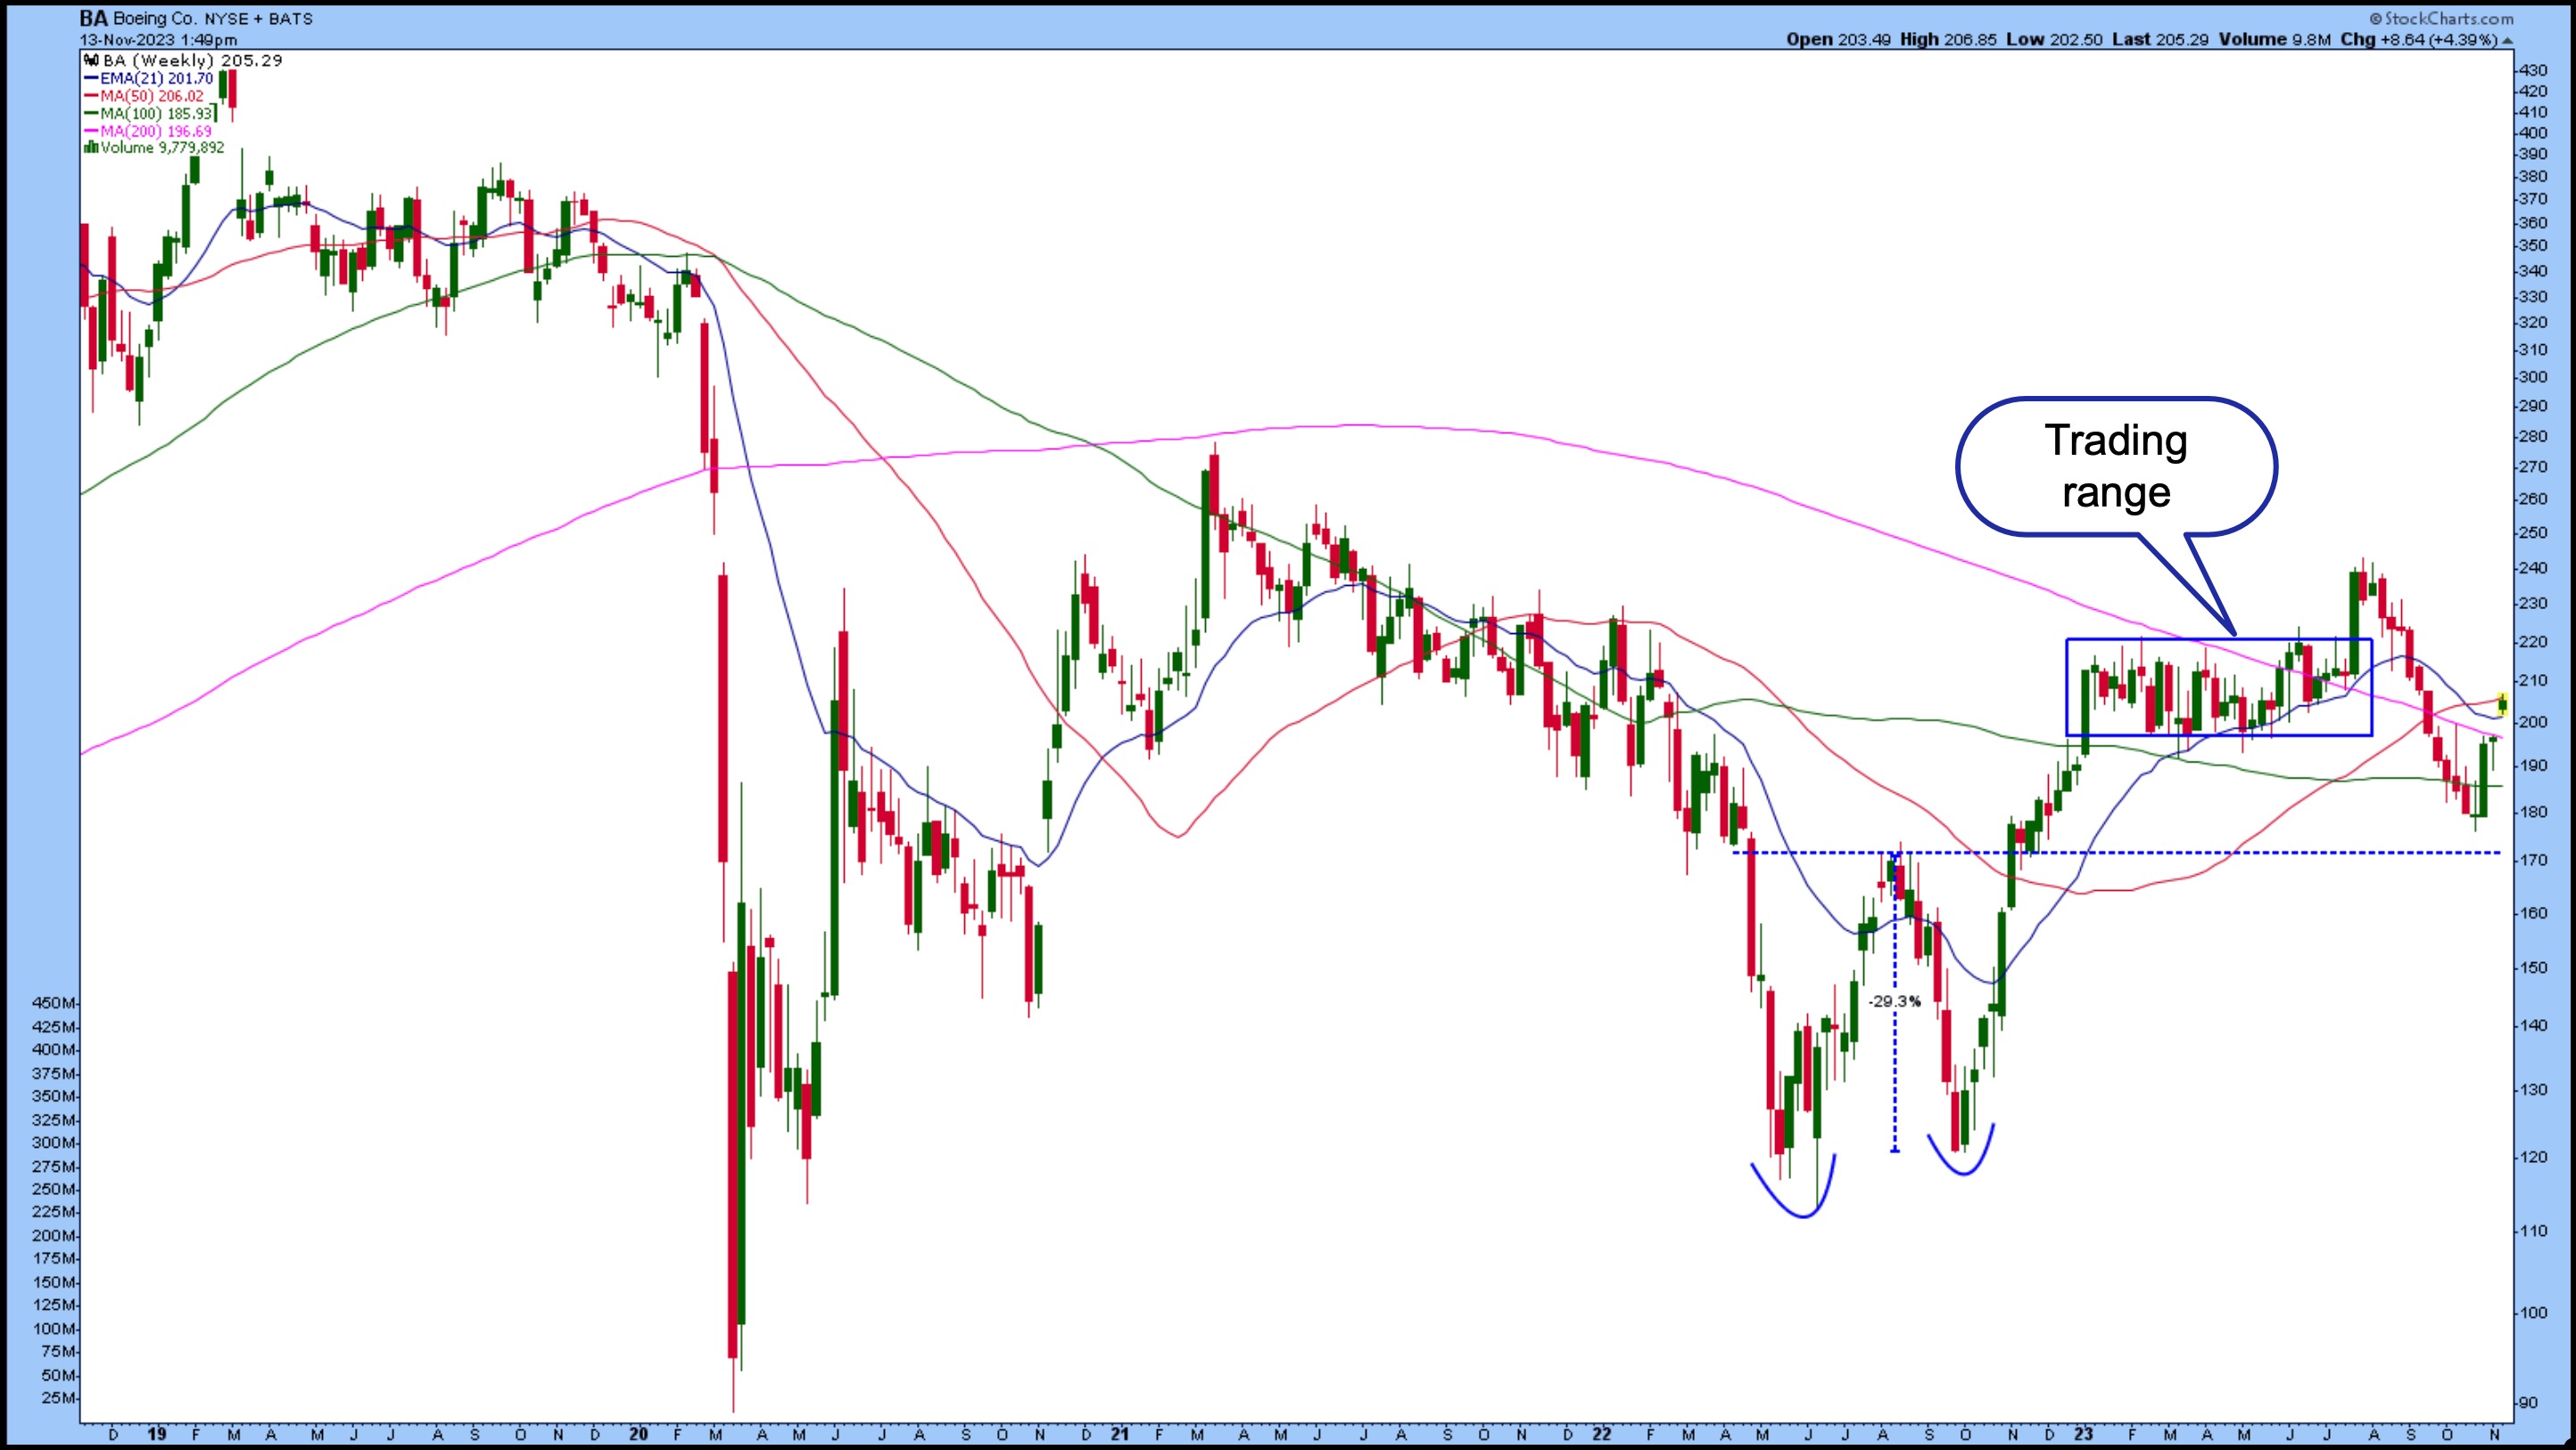
Task: Click the candlestick icon beside BA (Weekly)
Action: coord(91,61)
